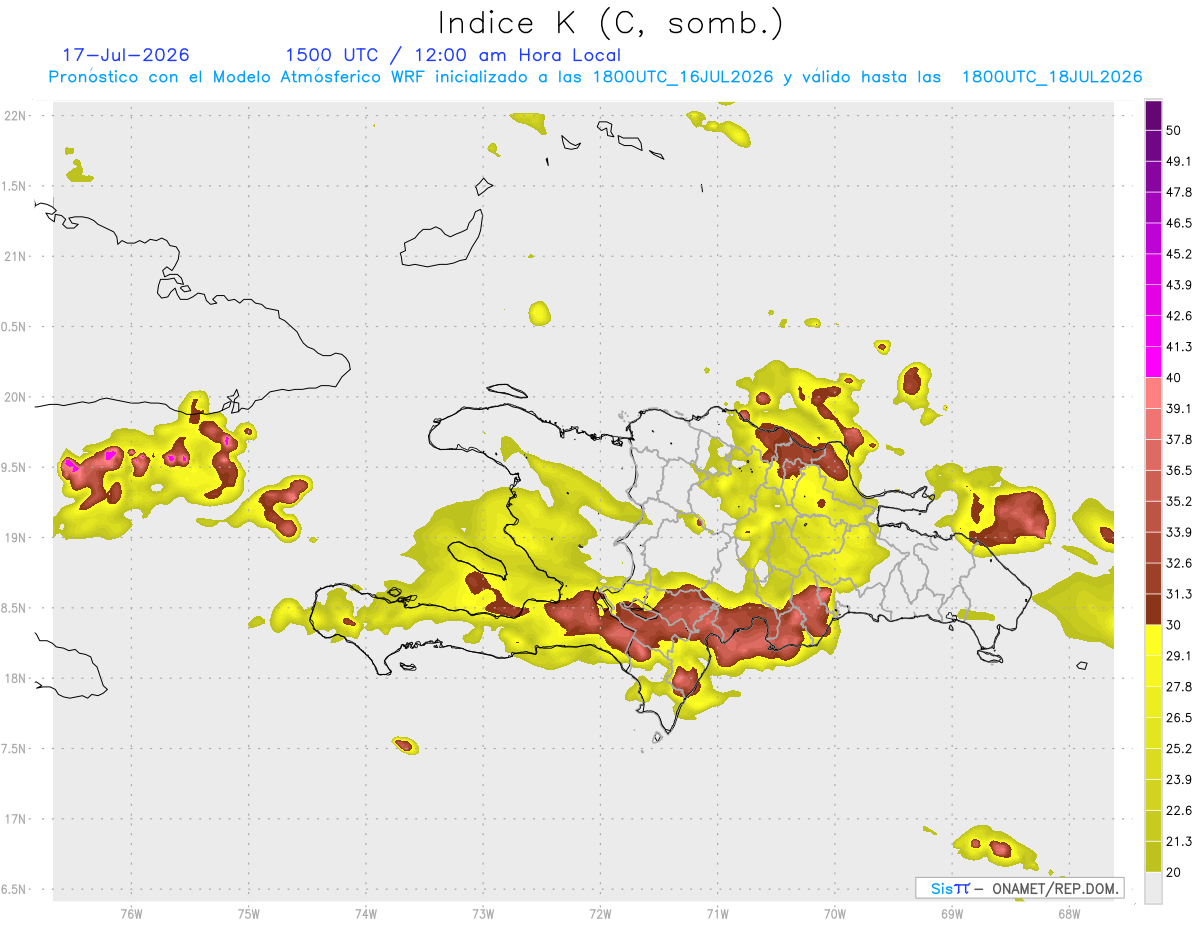
Task: Click the "74W" longitude label
Action: (366, 913)
